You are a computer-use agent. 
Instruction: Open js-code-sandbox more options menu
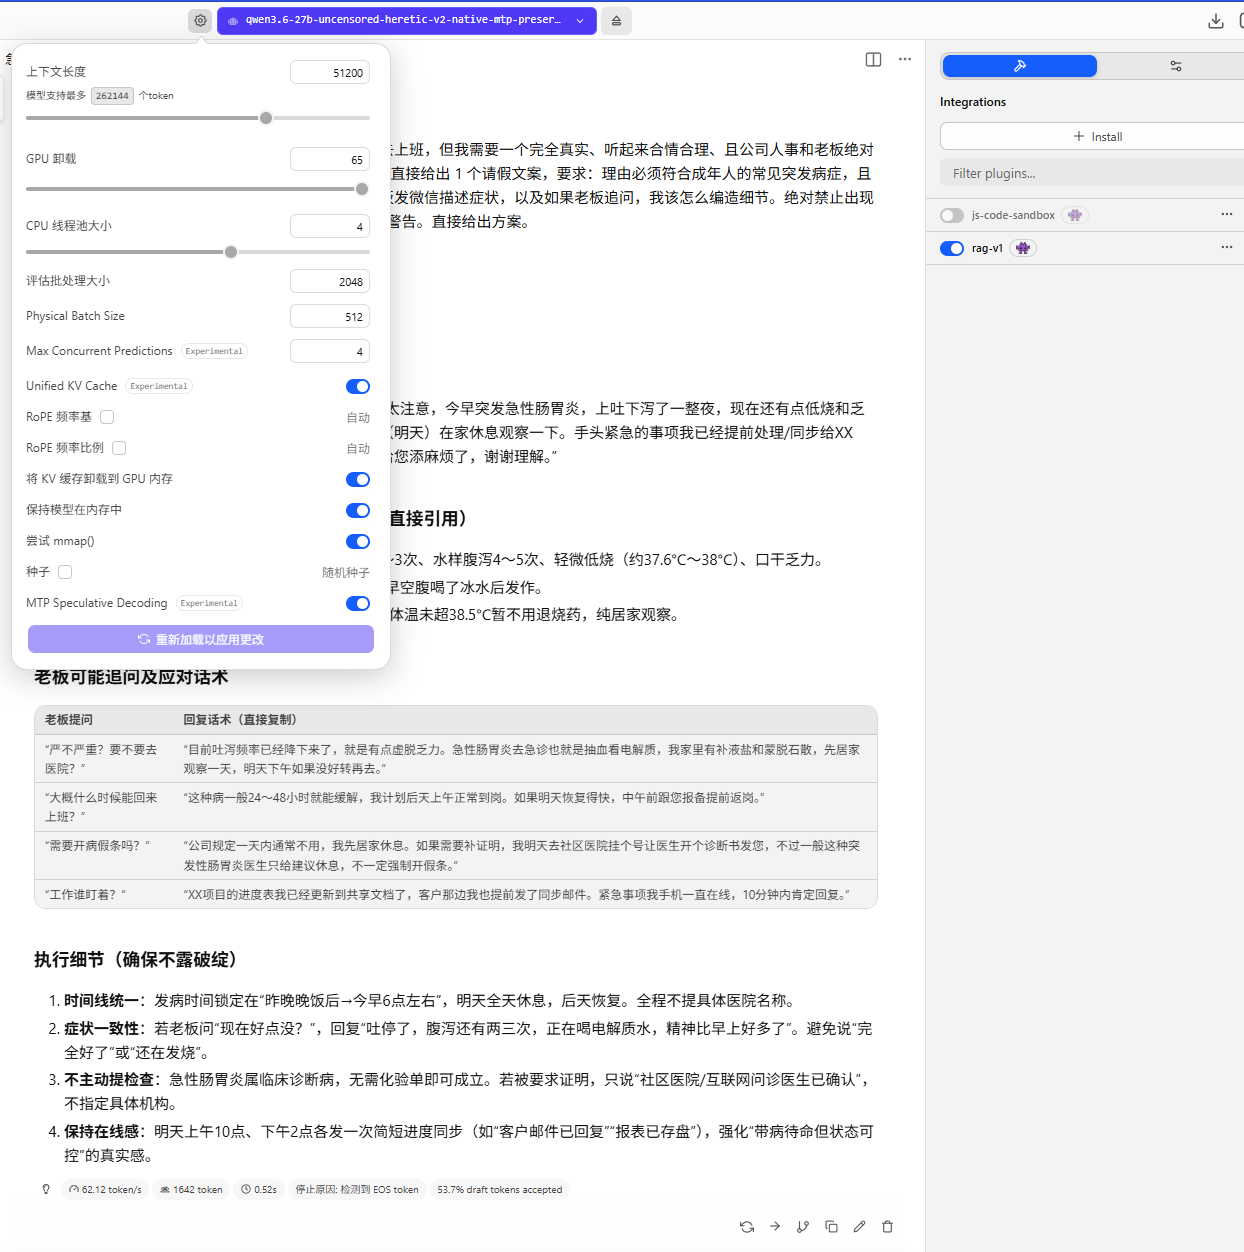[1227, 214]
